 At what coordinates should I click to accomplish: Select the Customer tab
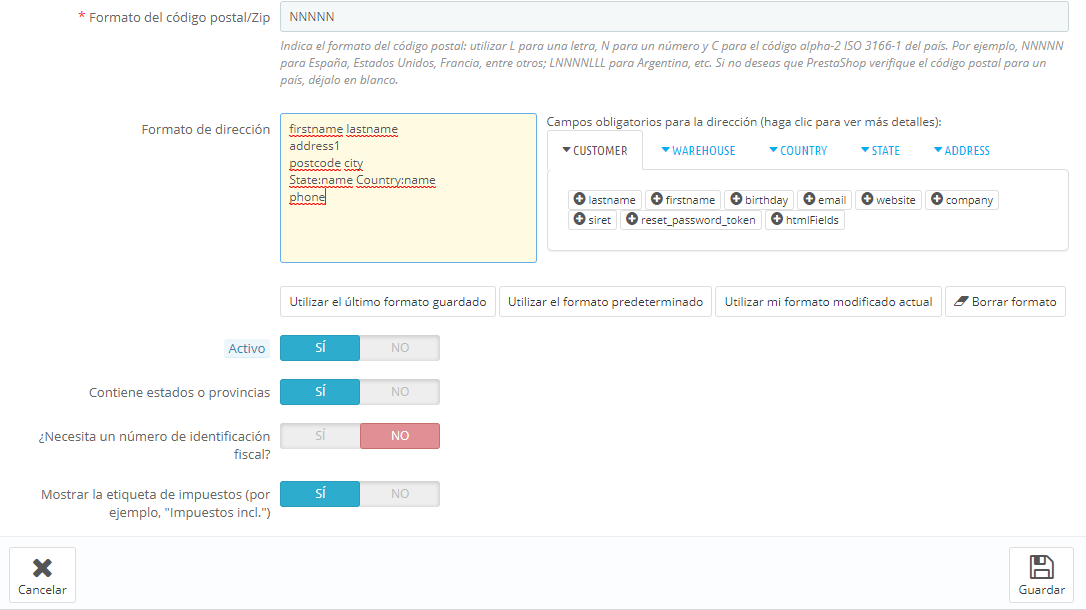coord(595,151)
